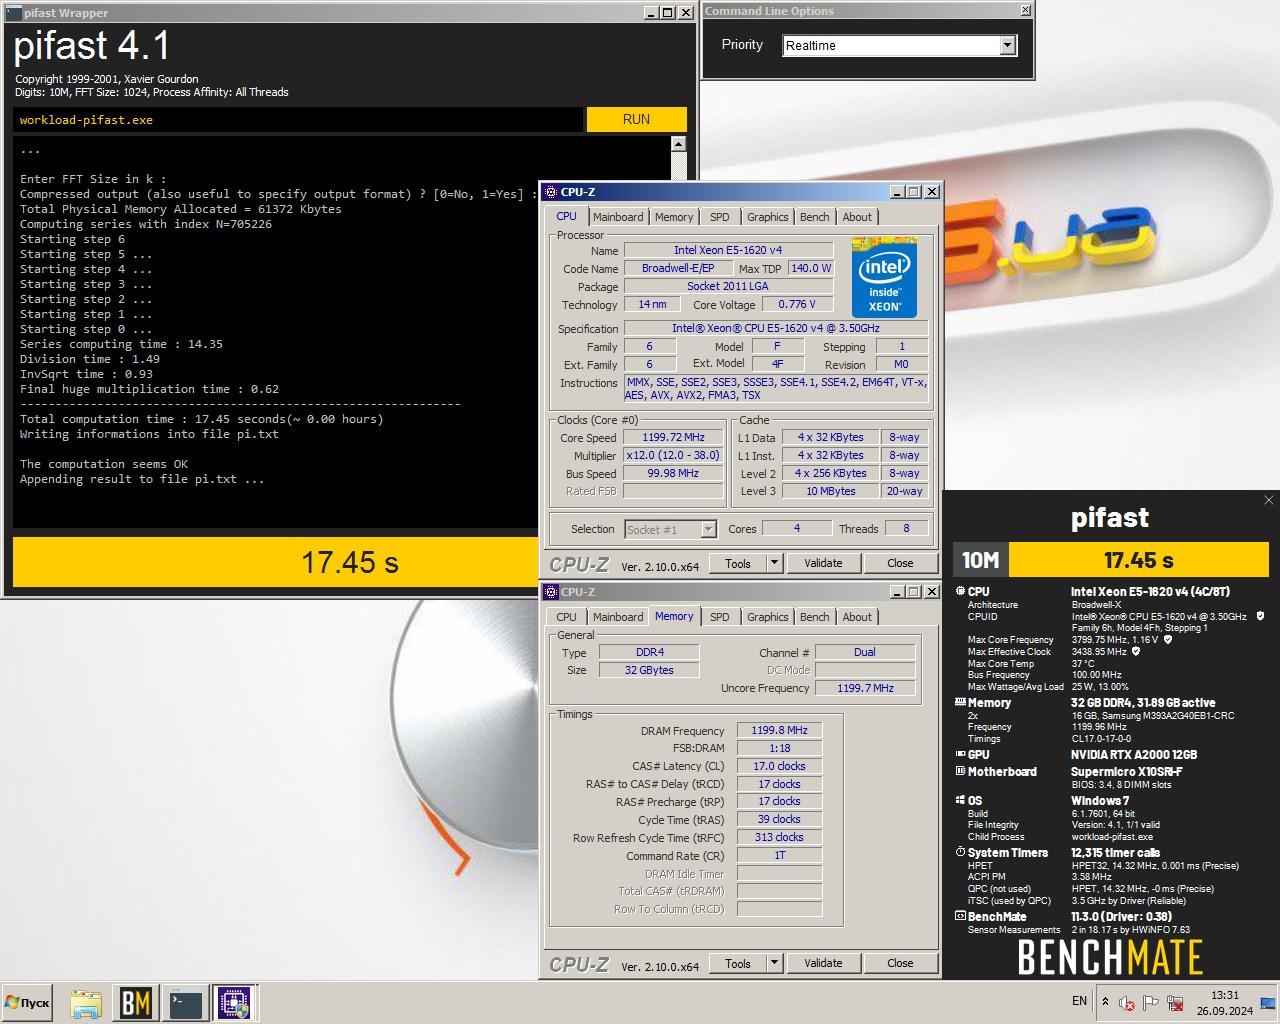Open the Пуск Start menu
The height and width of the screenshot is (1024, 1280).
[x=28, y=1003]
